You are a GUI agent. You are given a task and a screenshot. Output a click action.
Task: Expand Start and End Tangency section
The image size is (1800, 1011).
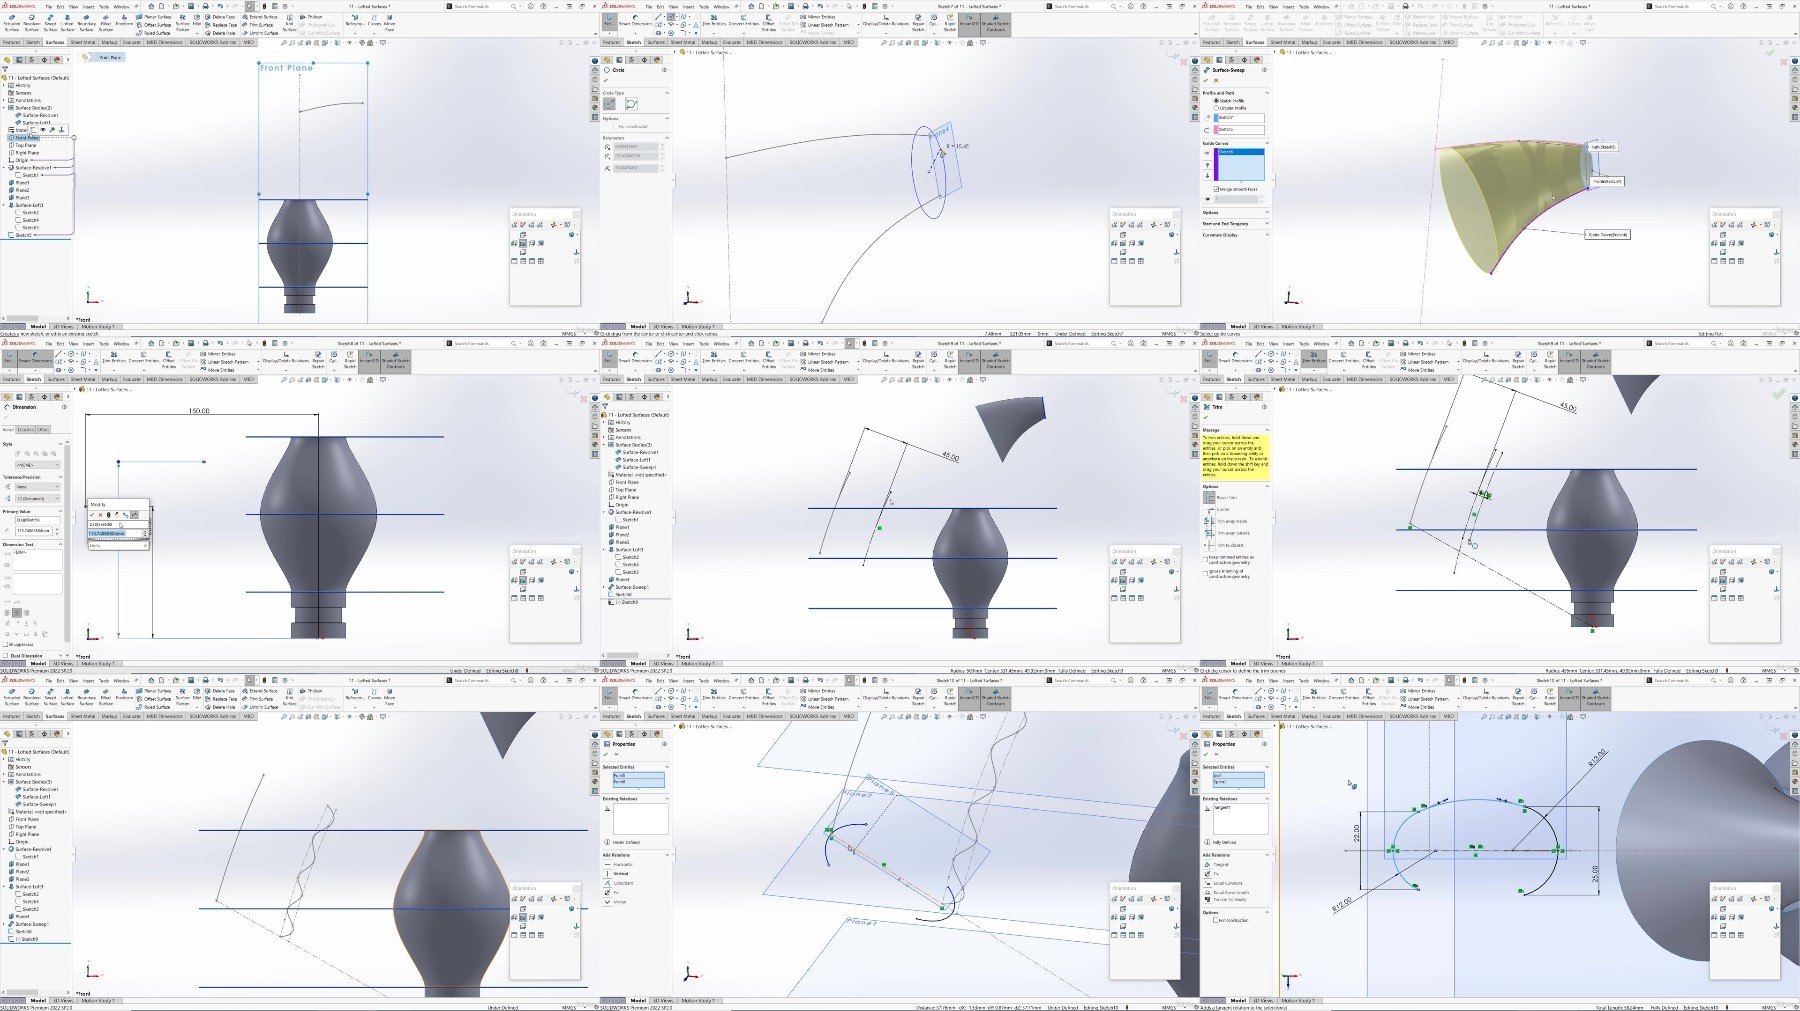coord(1266,224)
